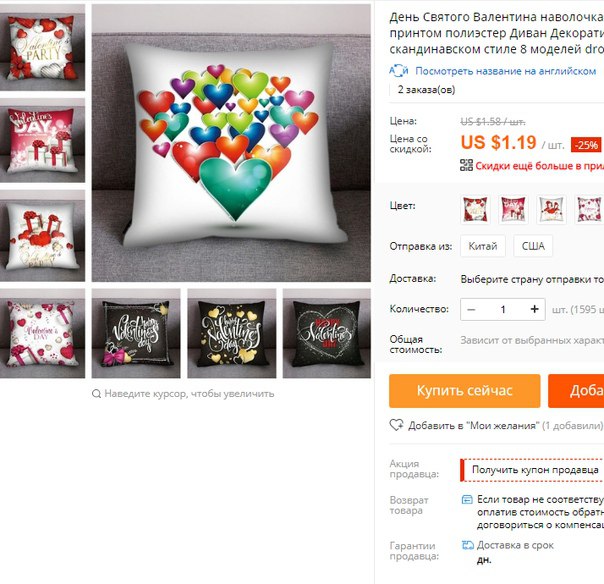This screenshot has height=584, width=604.
Task: Click the on-time delivery guarantee icon
Action: (x=467, y=545)
